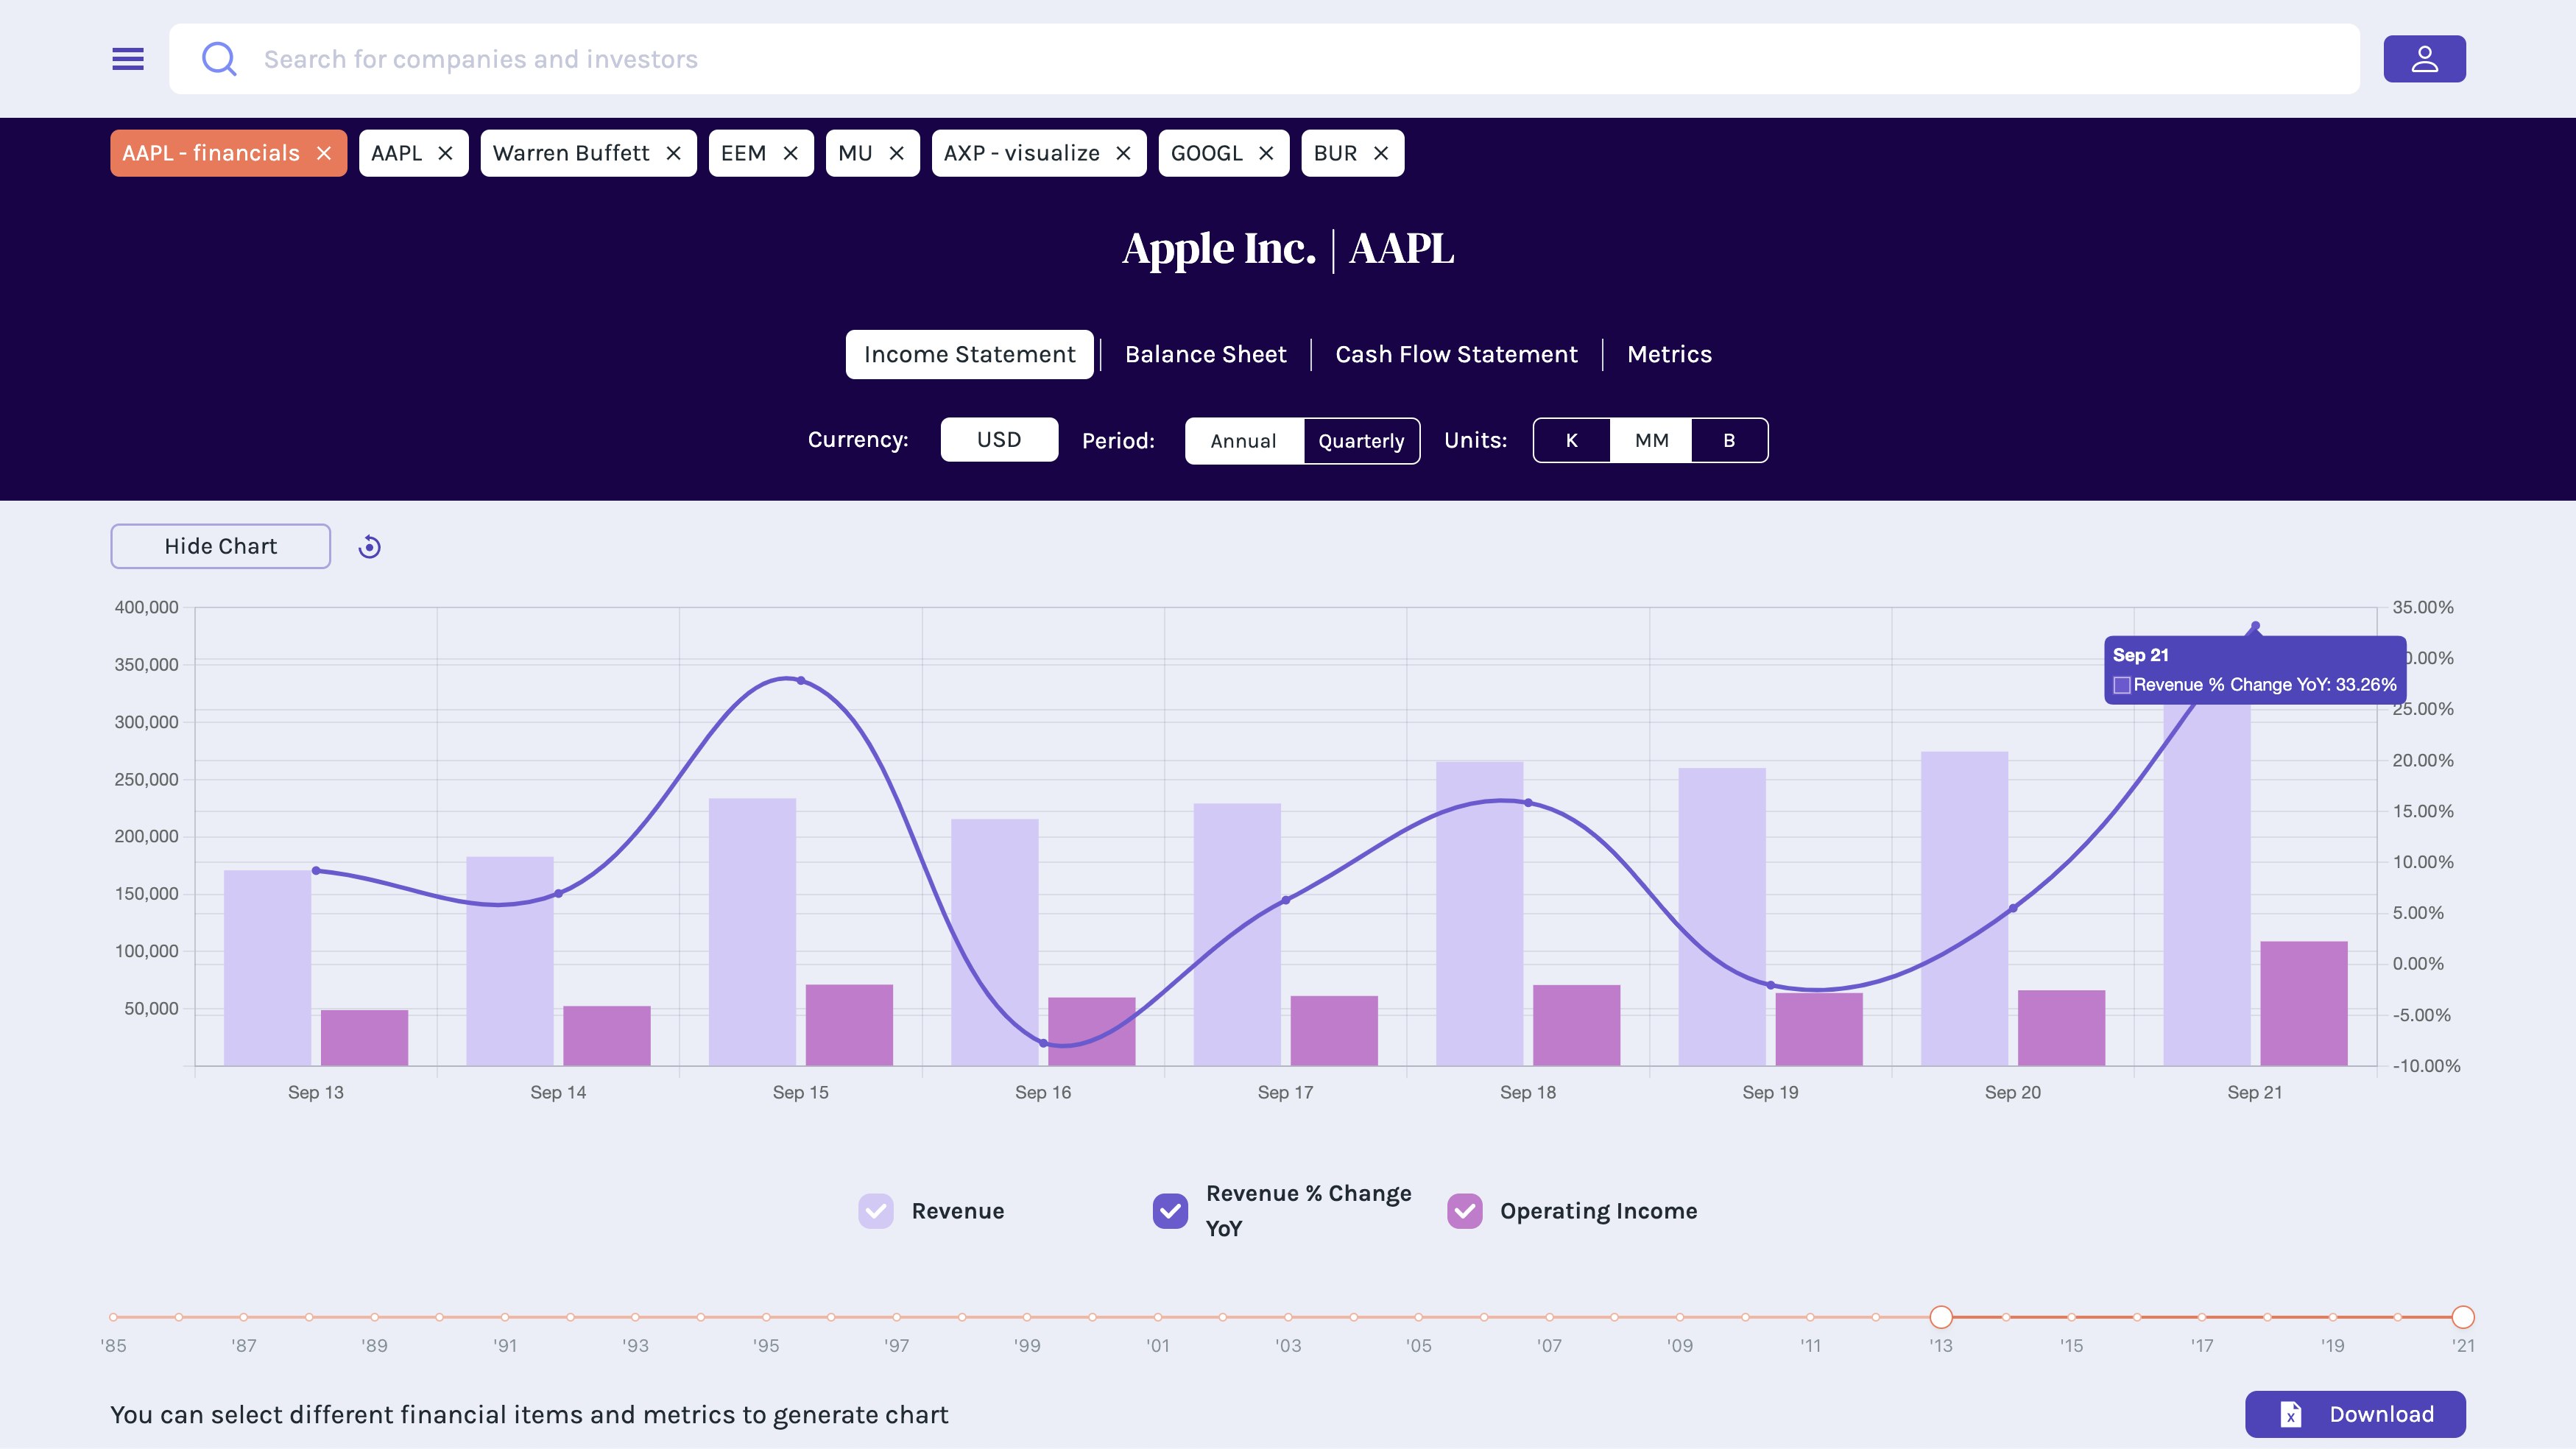
Task: Set units to K
Action: (1572, 440)
